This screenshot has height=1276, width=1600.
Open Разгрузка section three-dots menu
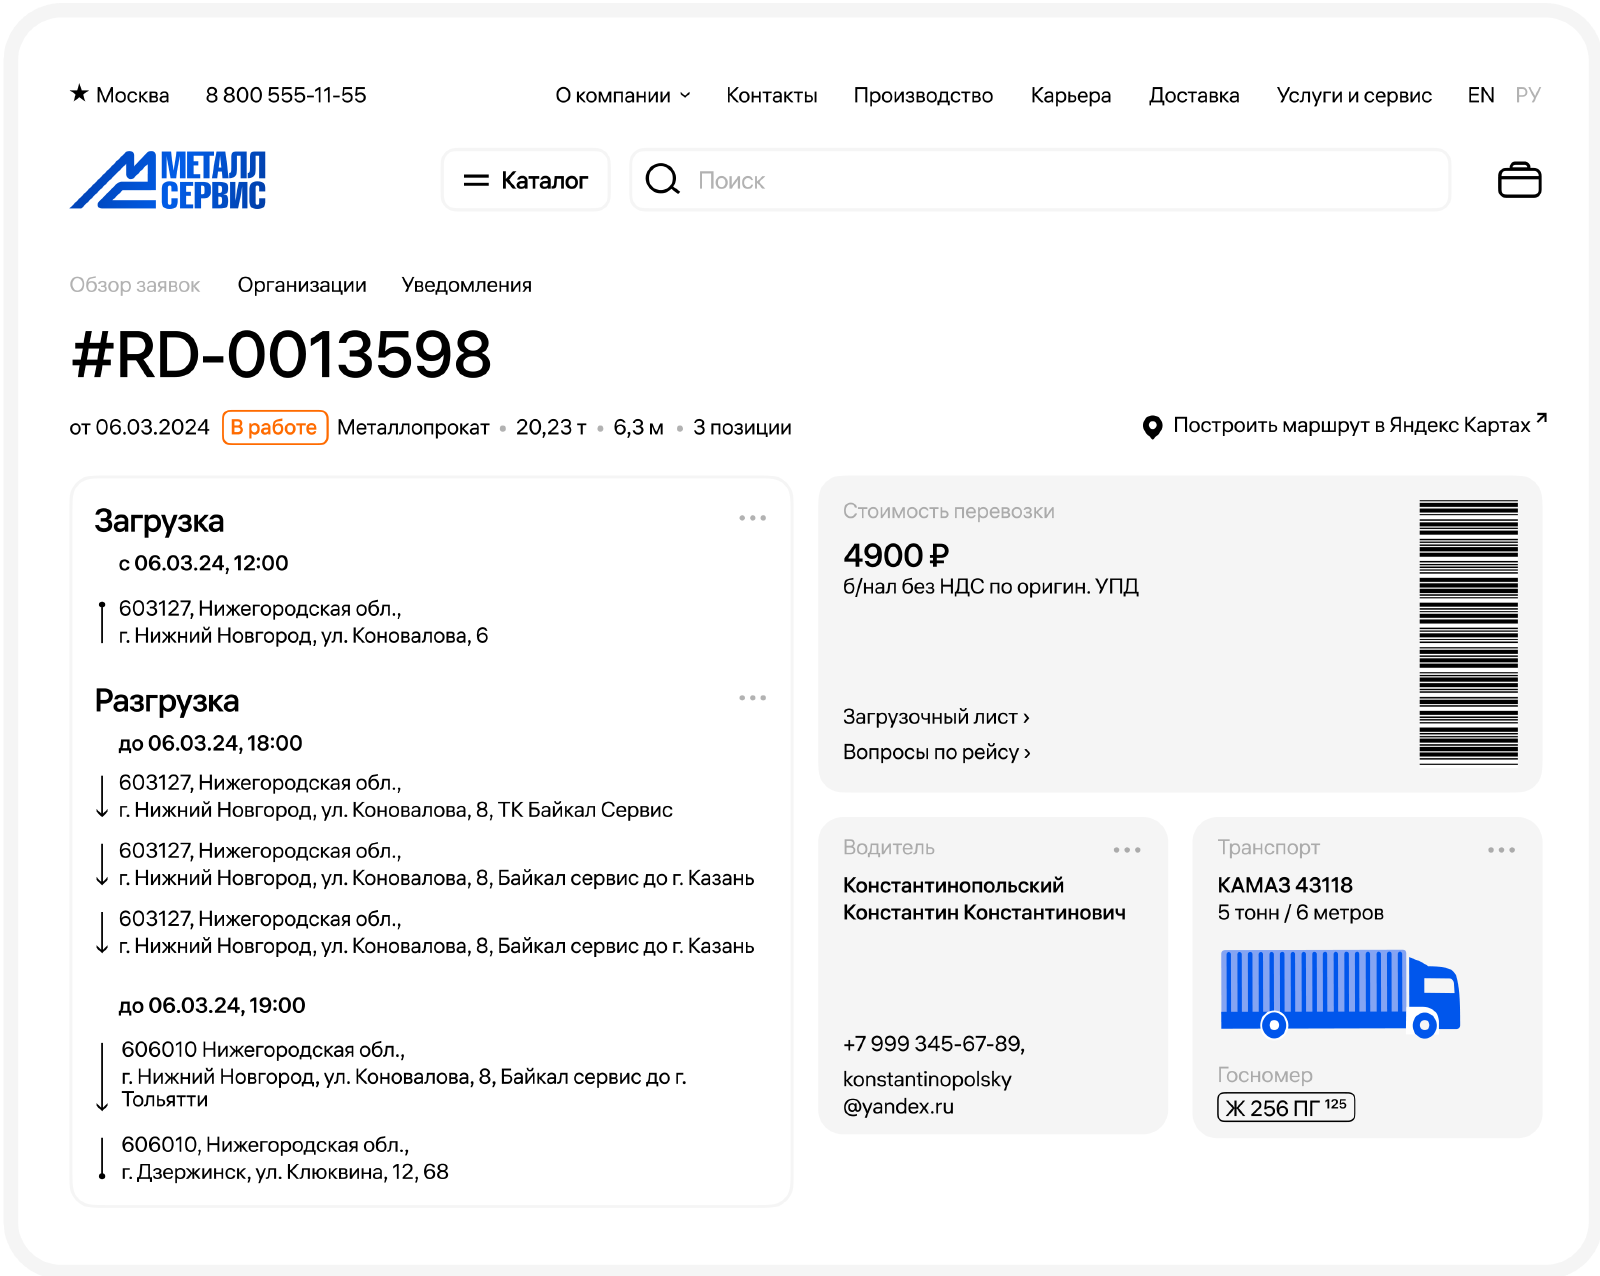click(x=752, y=698)
